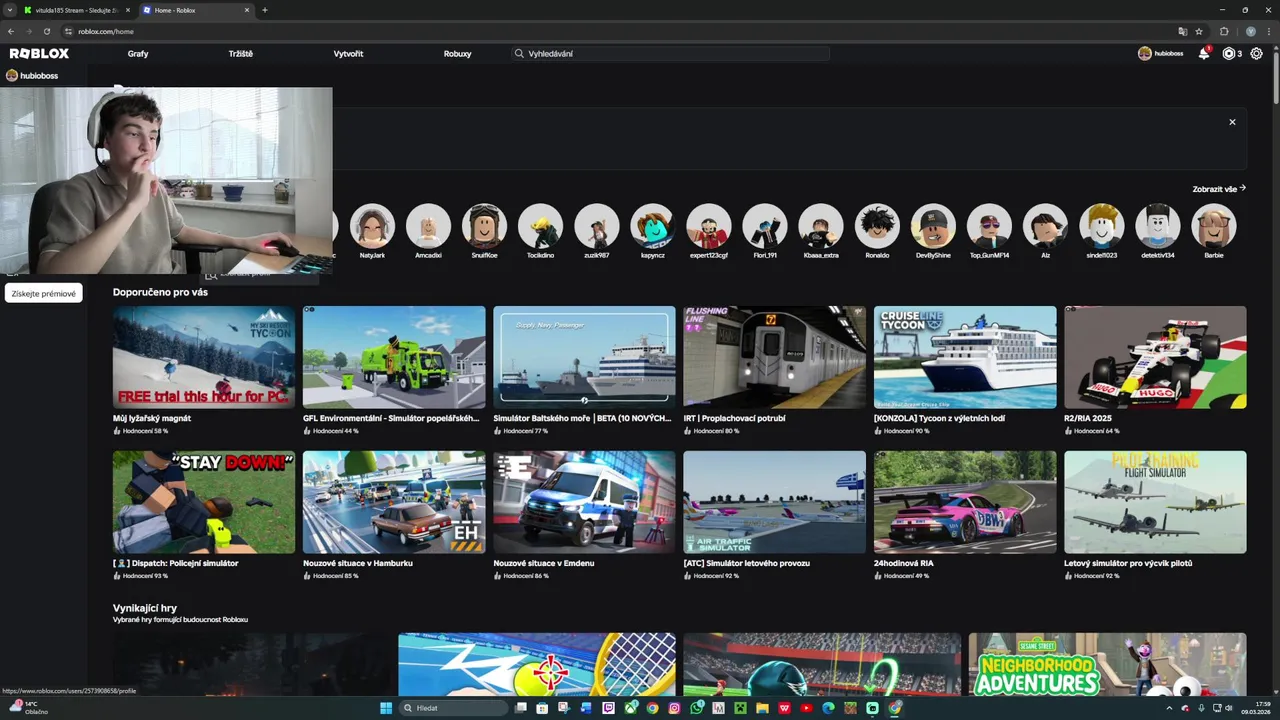Open Chrome extensions puzzle icon
The height and width of the screenshot is (720, 1280).
[x=1224, y=31]
